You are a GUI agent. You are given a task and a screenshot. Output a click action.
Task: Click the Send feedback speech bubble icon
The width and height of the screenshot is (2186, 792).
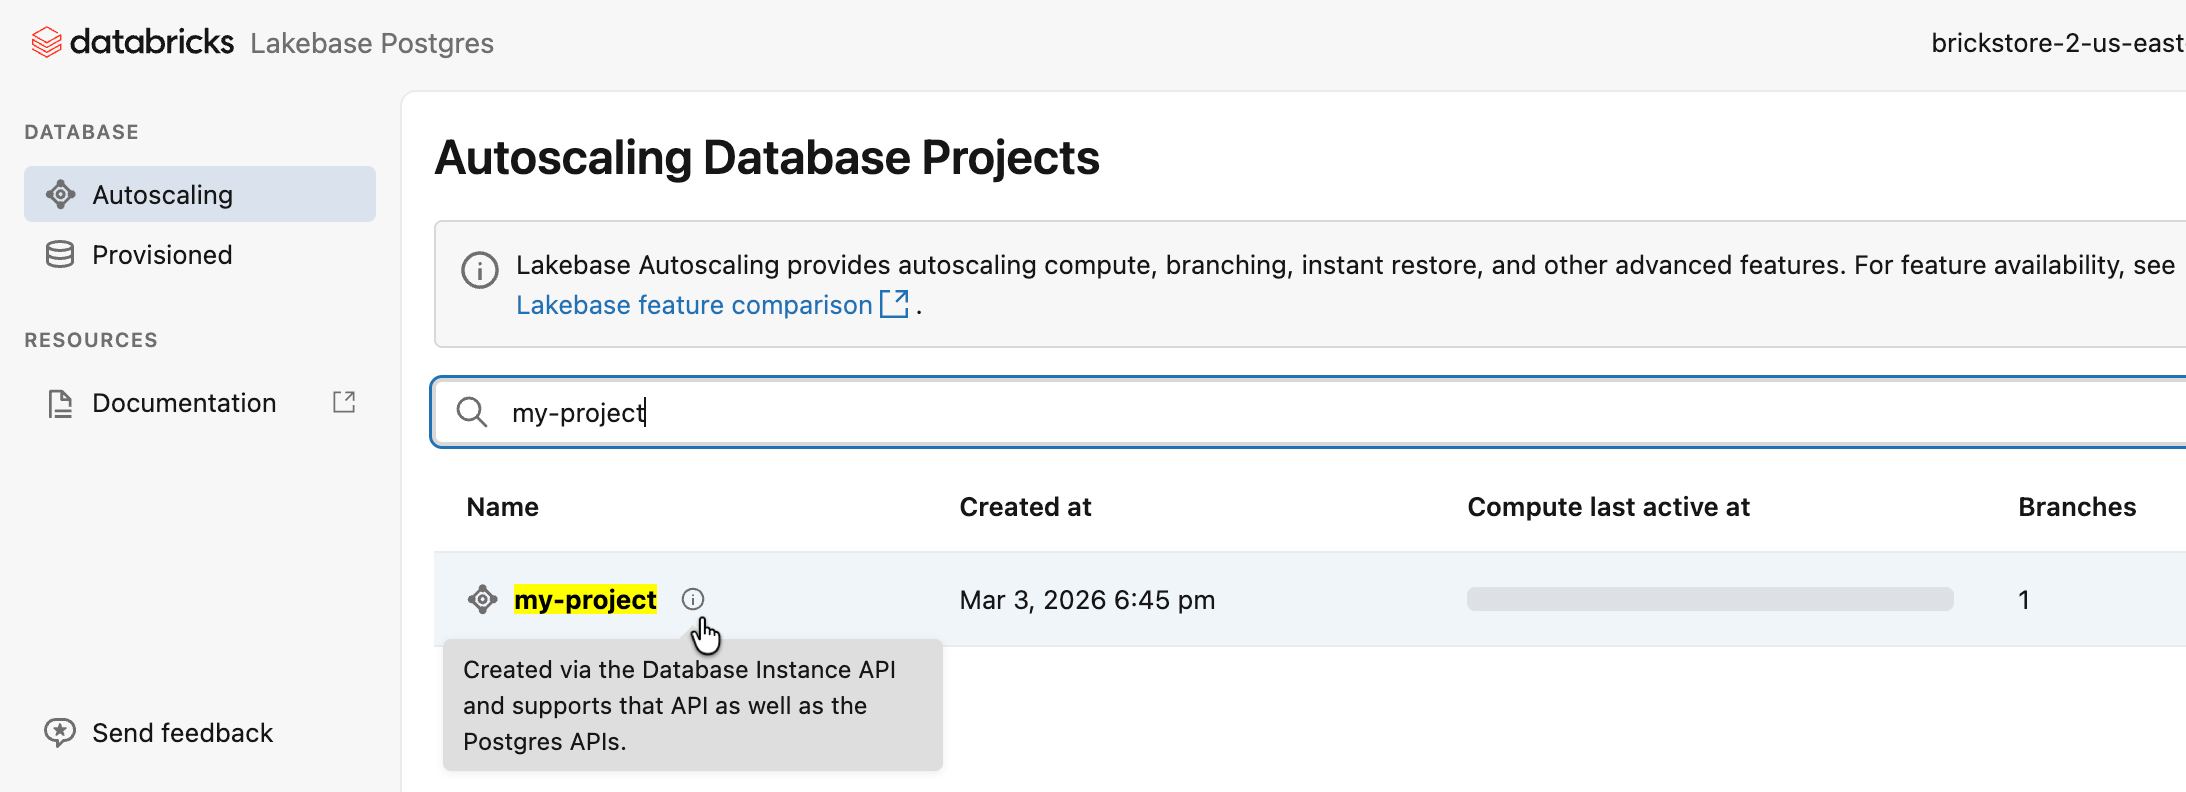coord(60,733)
